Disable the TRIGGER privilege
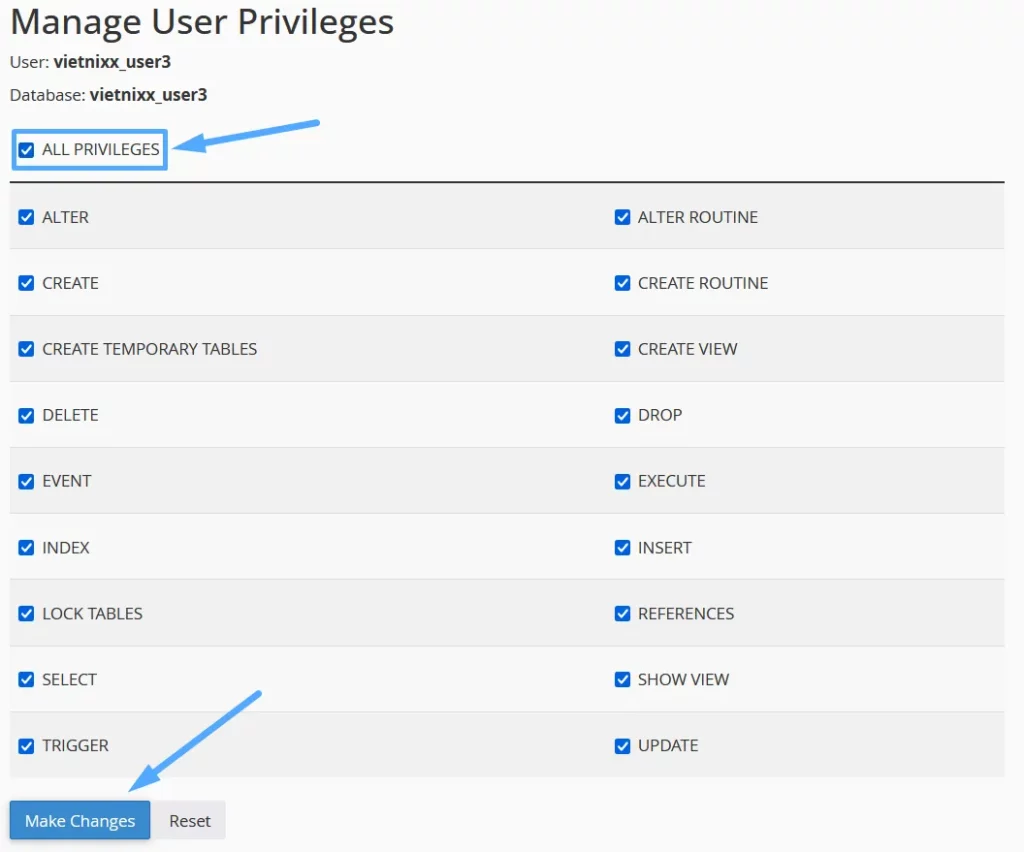Screen dimensions: 1024x852 point(26,745)
